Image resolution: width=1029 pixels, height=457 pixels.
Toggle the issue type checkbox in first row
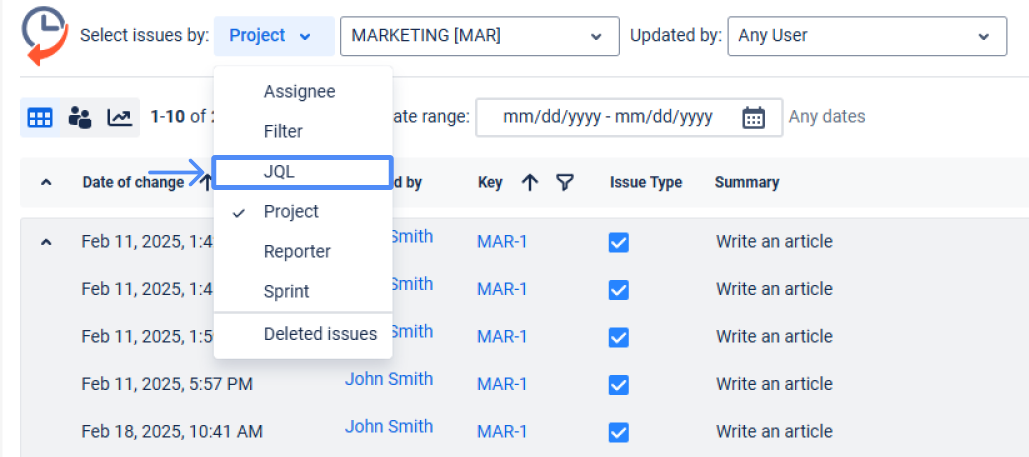point(619,242)
